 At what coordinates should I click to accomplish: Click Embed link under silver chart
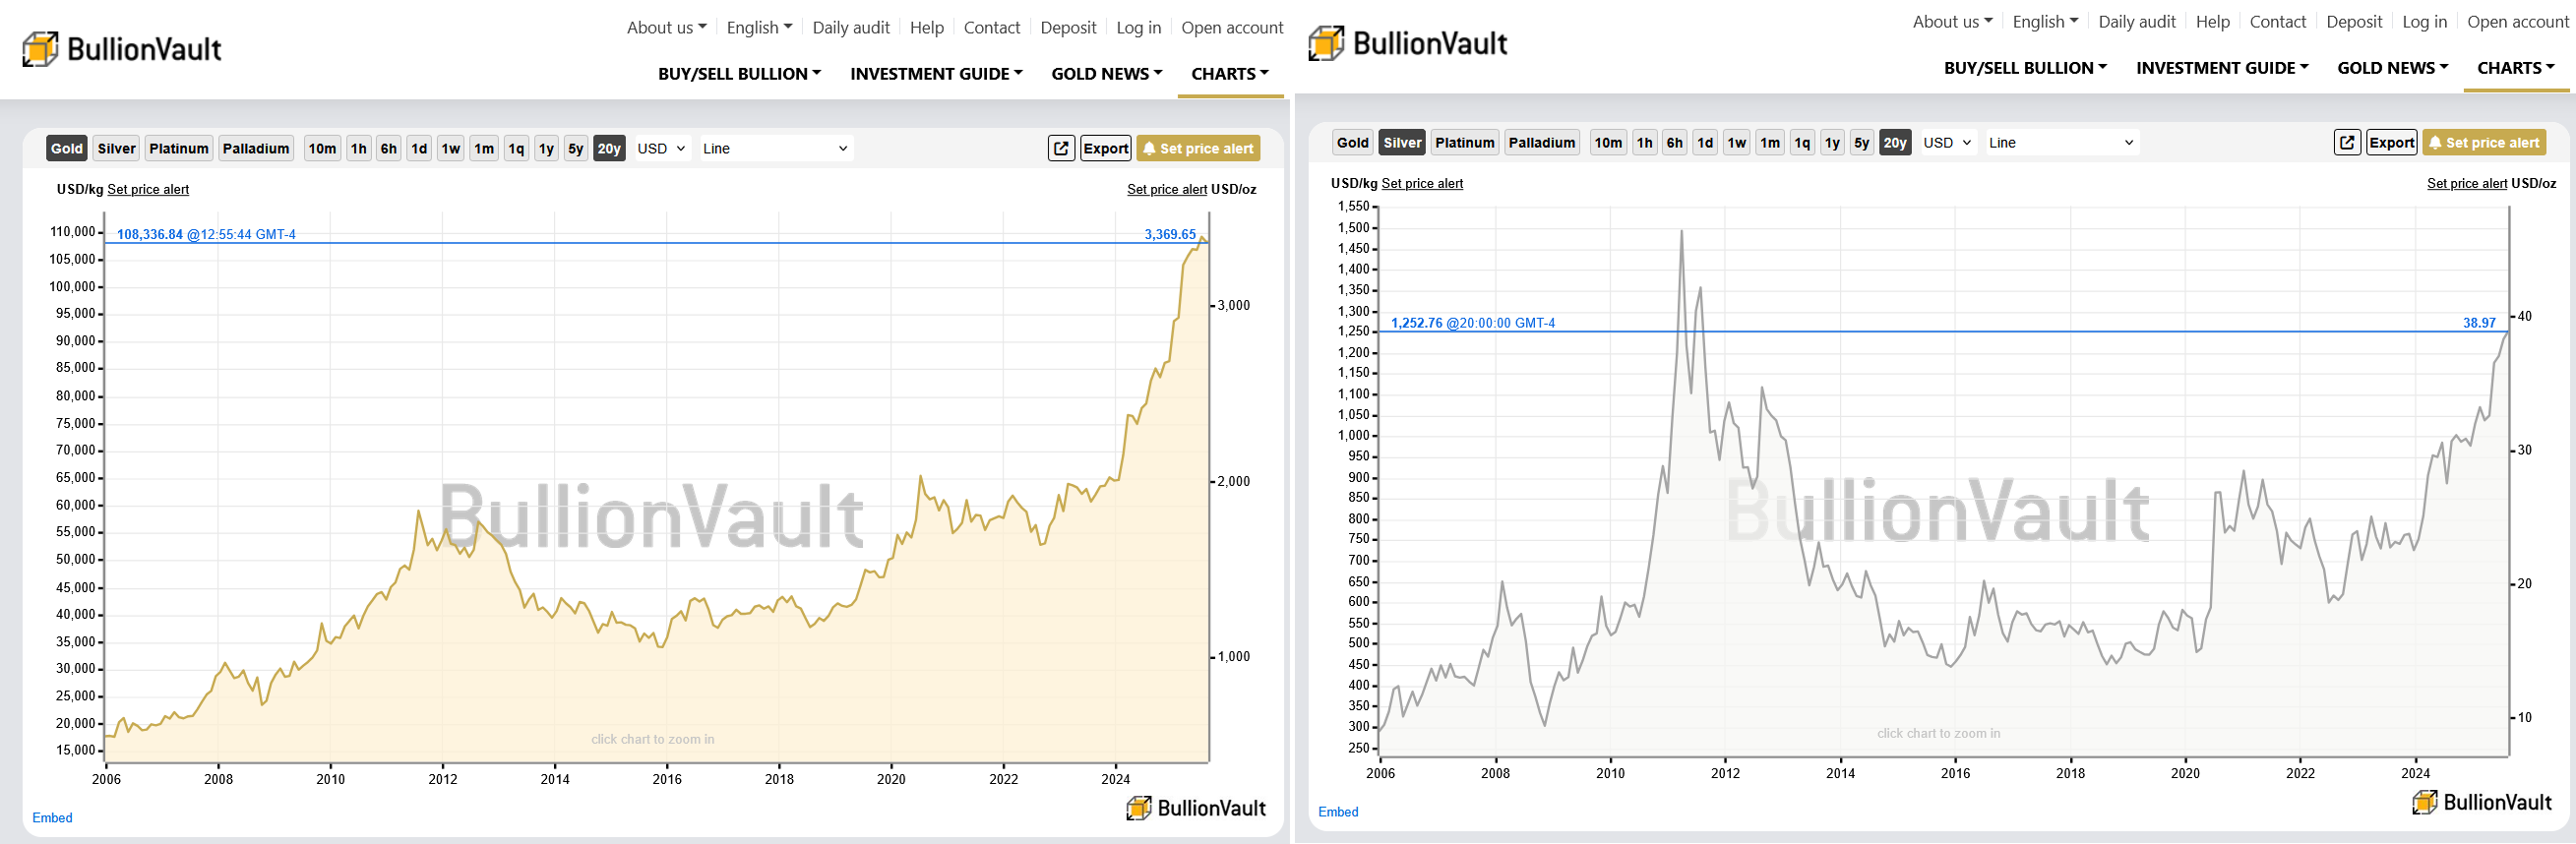click(1338, 812)
